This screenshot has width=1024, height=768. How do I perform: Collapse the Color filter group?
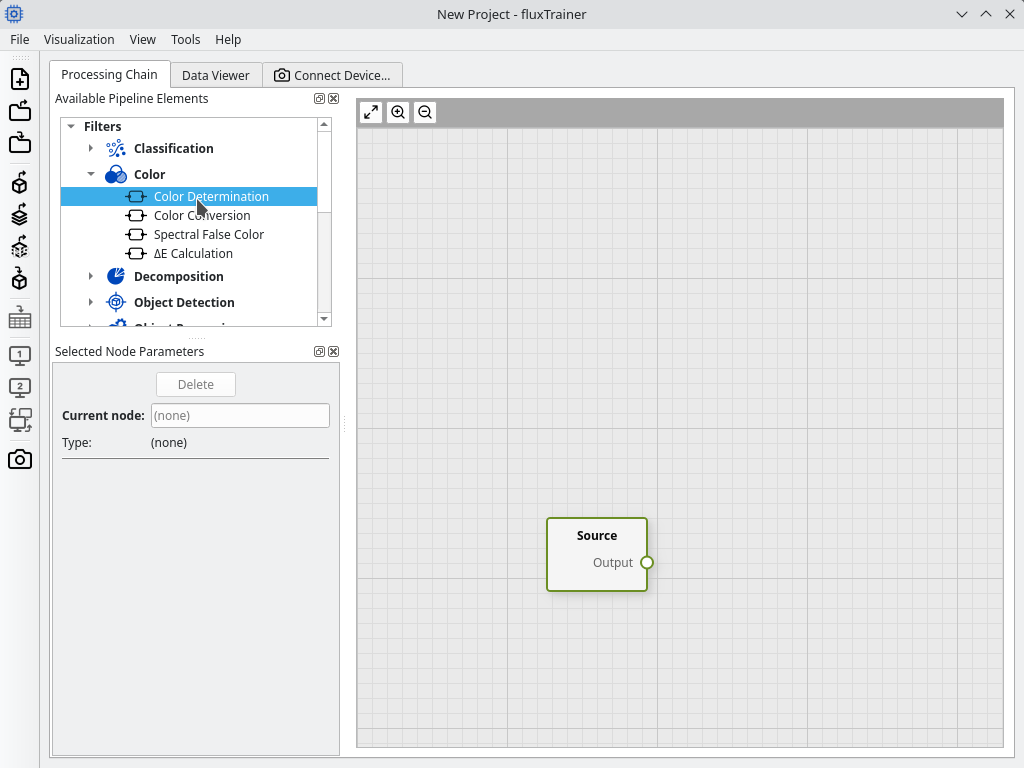[91, 174]
